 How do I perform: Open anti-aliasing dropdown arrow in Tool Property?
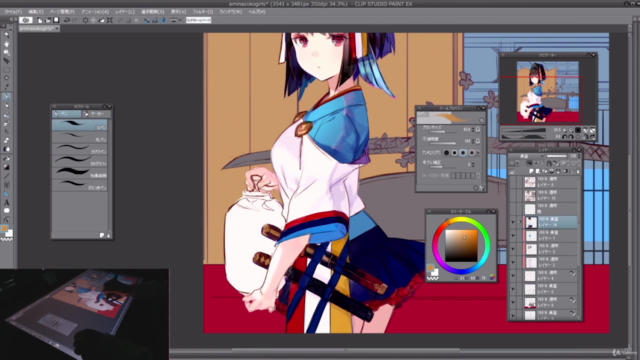point(478,153)
